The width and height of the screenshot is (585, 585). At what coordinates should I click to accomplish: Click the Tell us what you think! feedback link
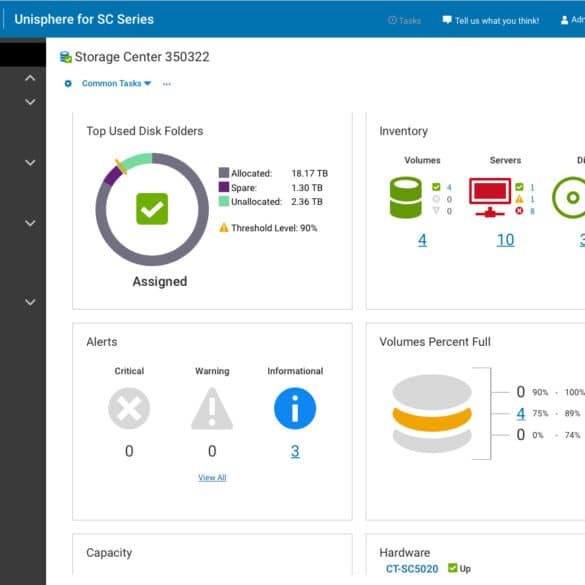click(x=491, y=21)
